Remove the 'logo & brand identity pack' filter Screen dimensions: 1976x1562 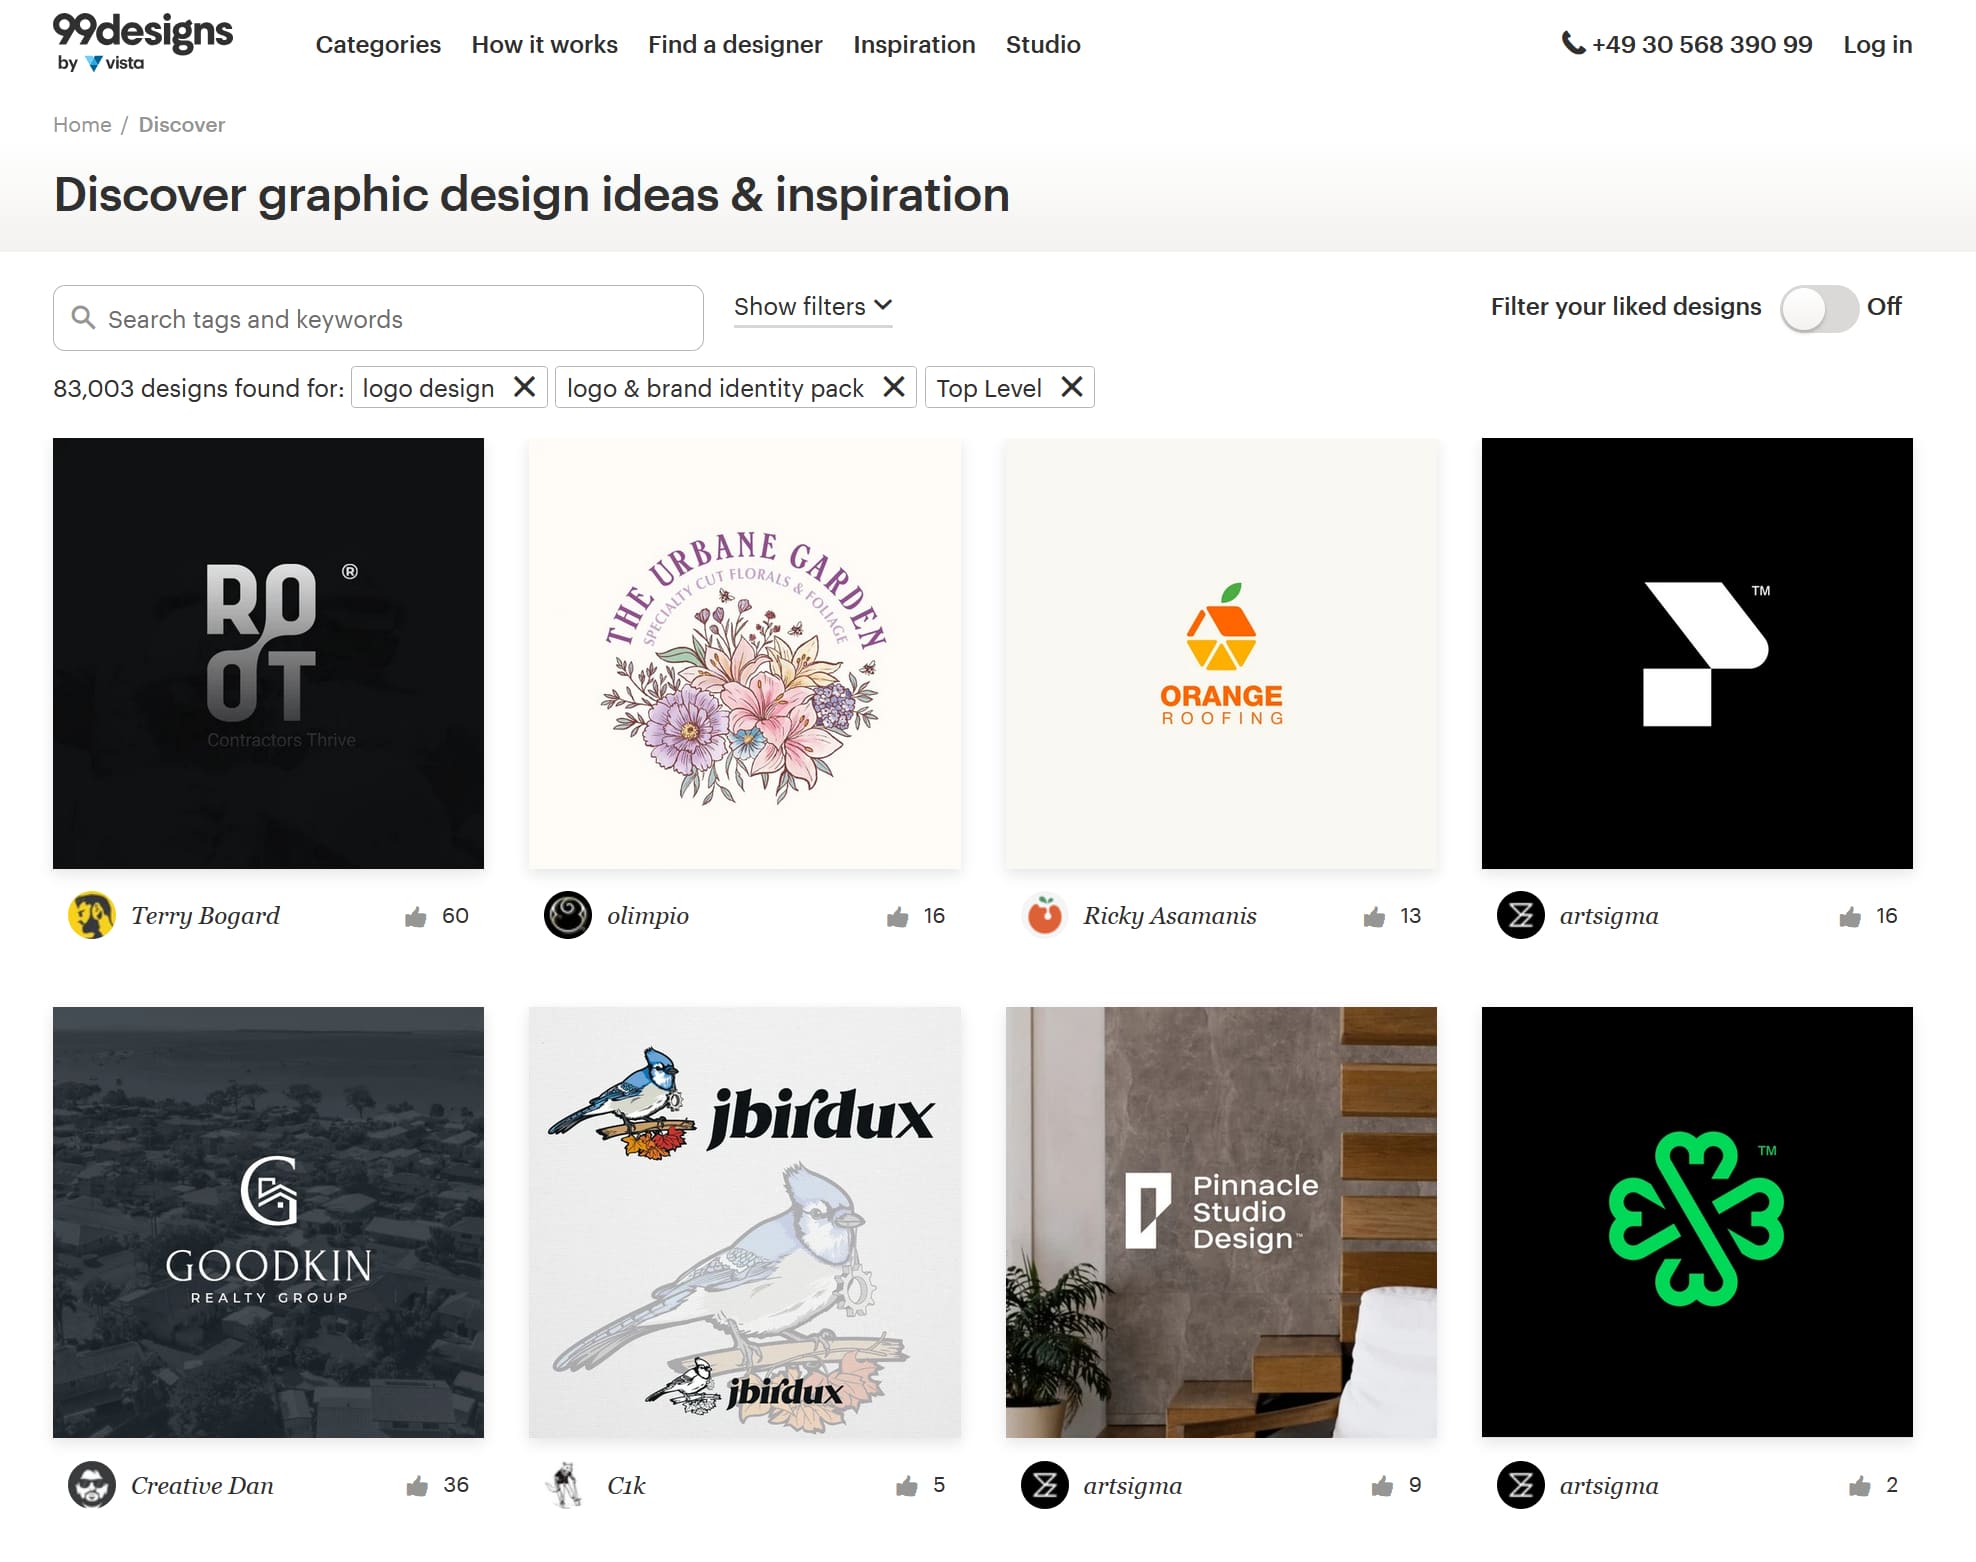[895, 388]
